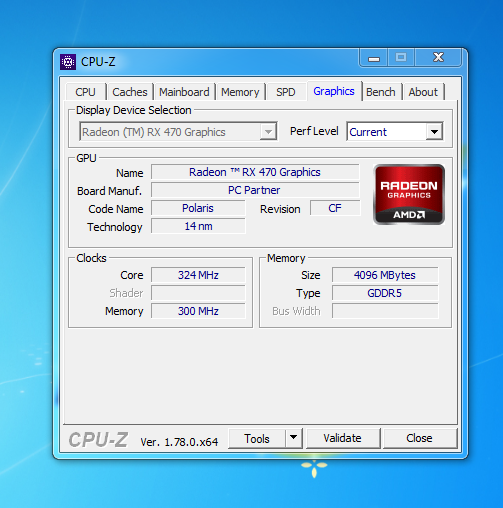Image resolution: width=503 pixels, height=508 pixels.
Task: Click the CF revision value
Action: pyautogui.click(x=335, y=208)
